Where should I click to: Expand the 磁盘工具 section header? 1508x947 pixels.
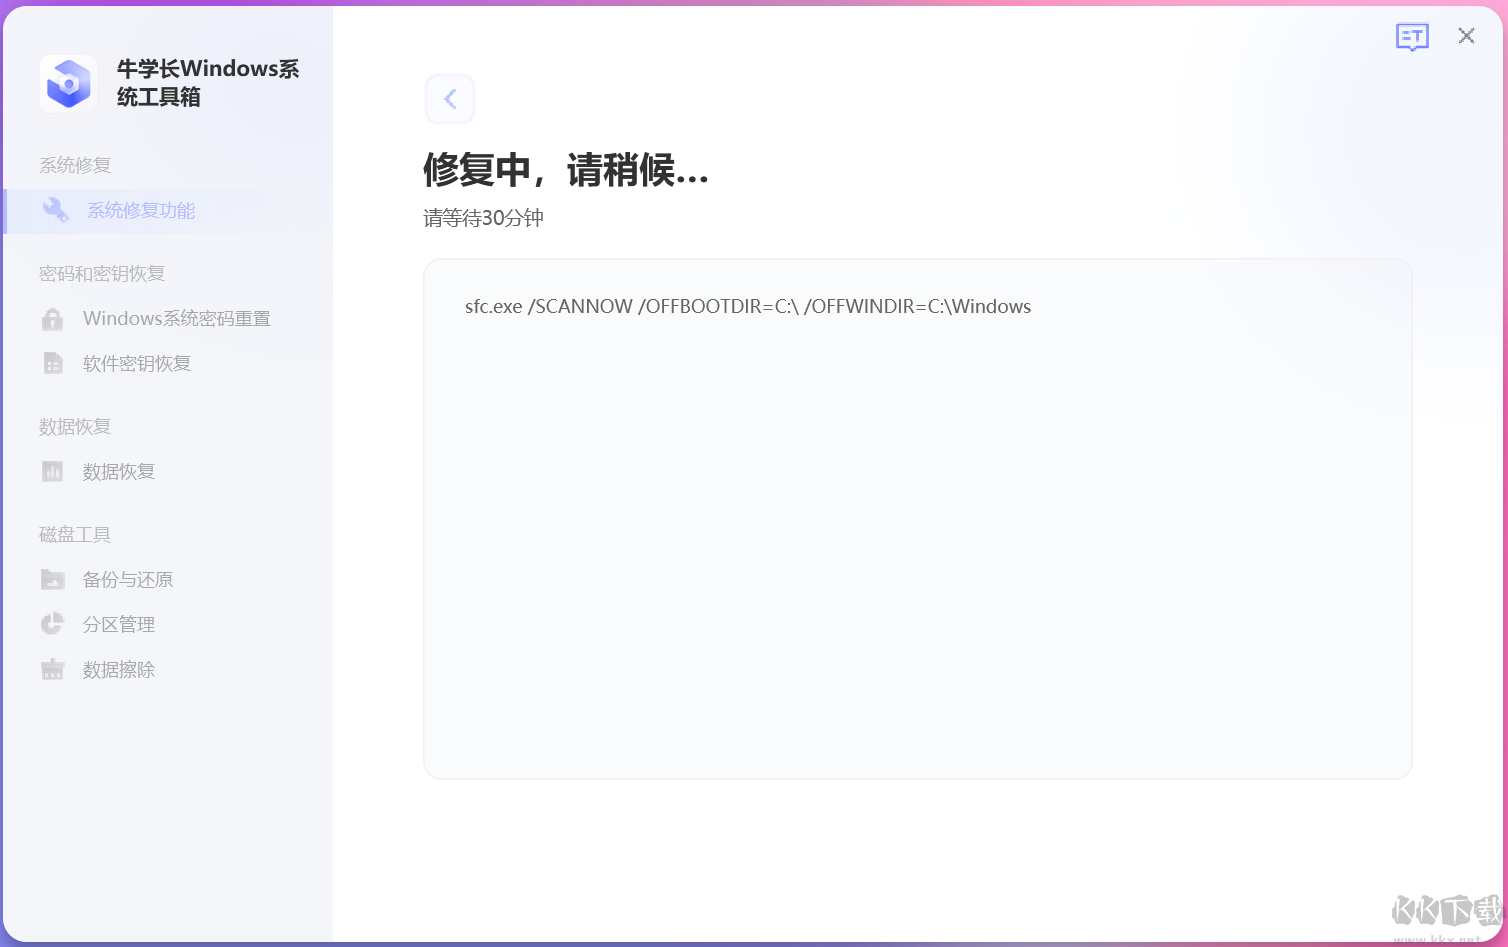coord(73,534)
